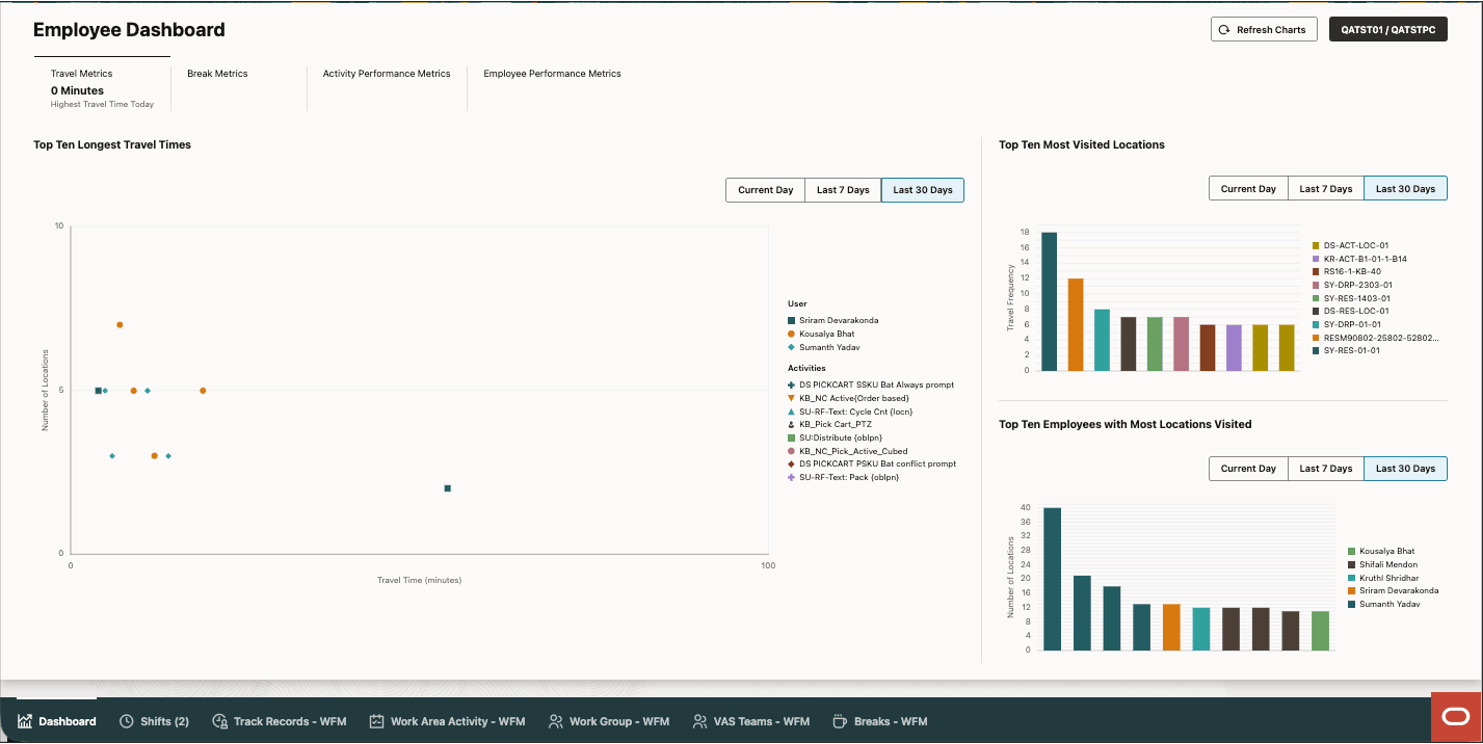The height and width of the screenshot is (744, 1483).
Task: Click the clock icon beside Shifts (2)
Action: tap(126, 721)
